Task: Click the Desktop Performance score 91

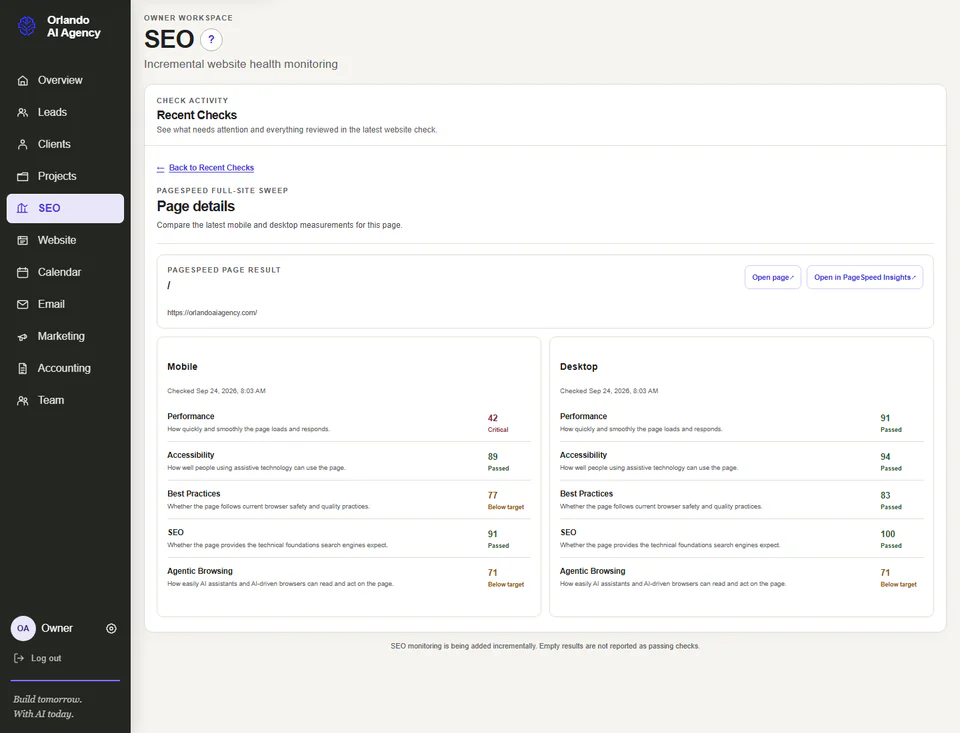Action: point(885,418)
